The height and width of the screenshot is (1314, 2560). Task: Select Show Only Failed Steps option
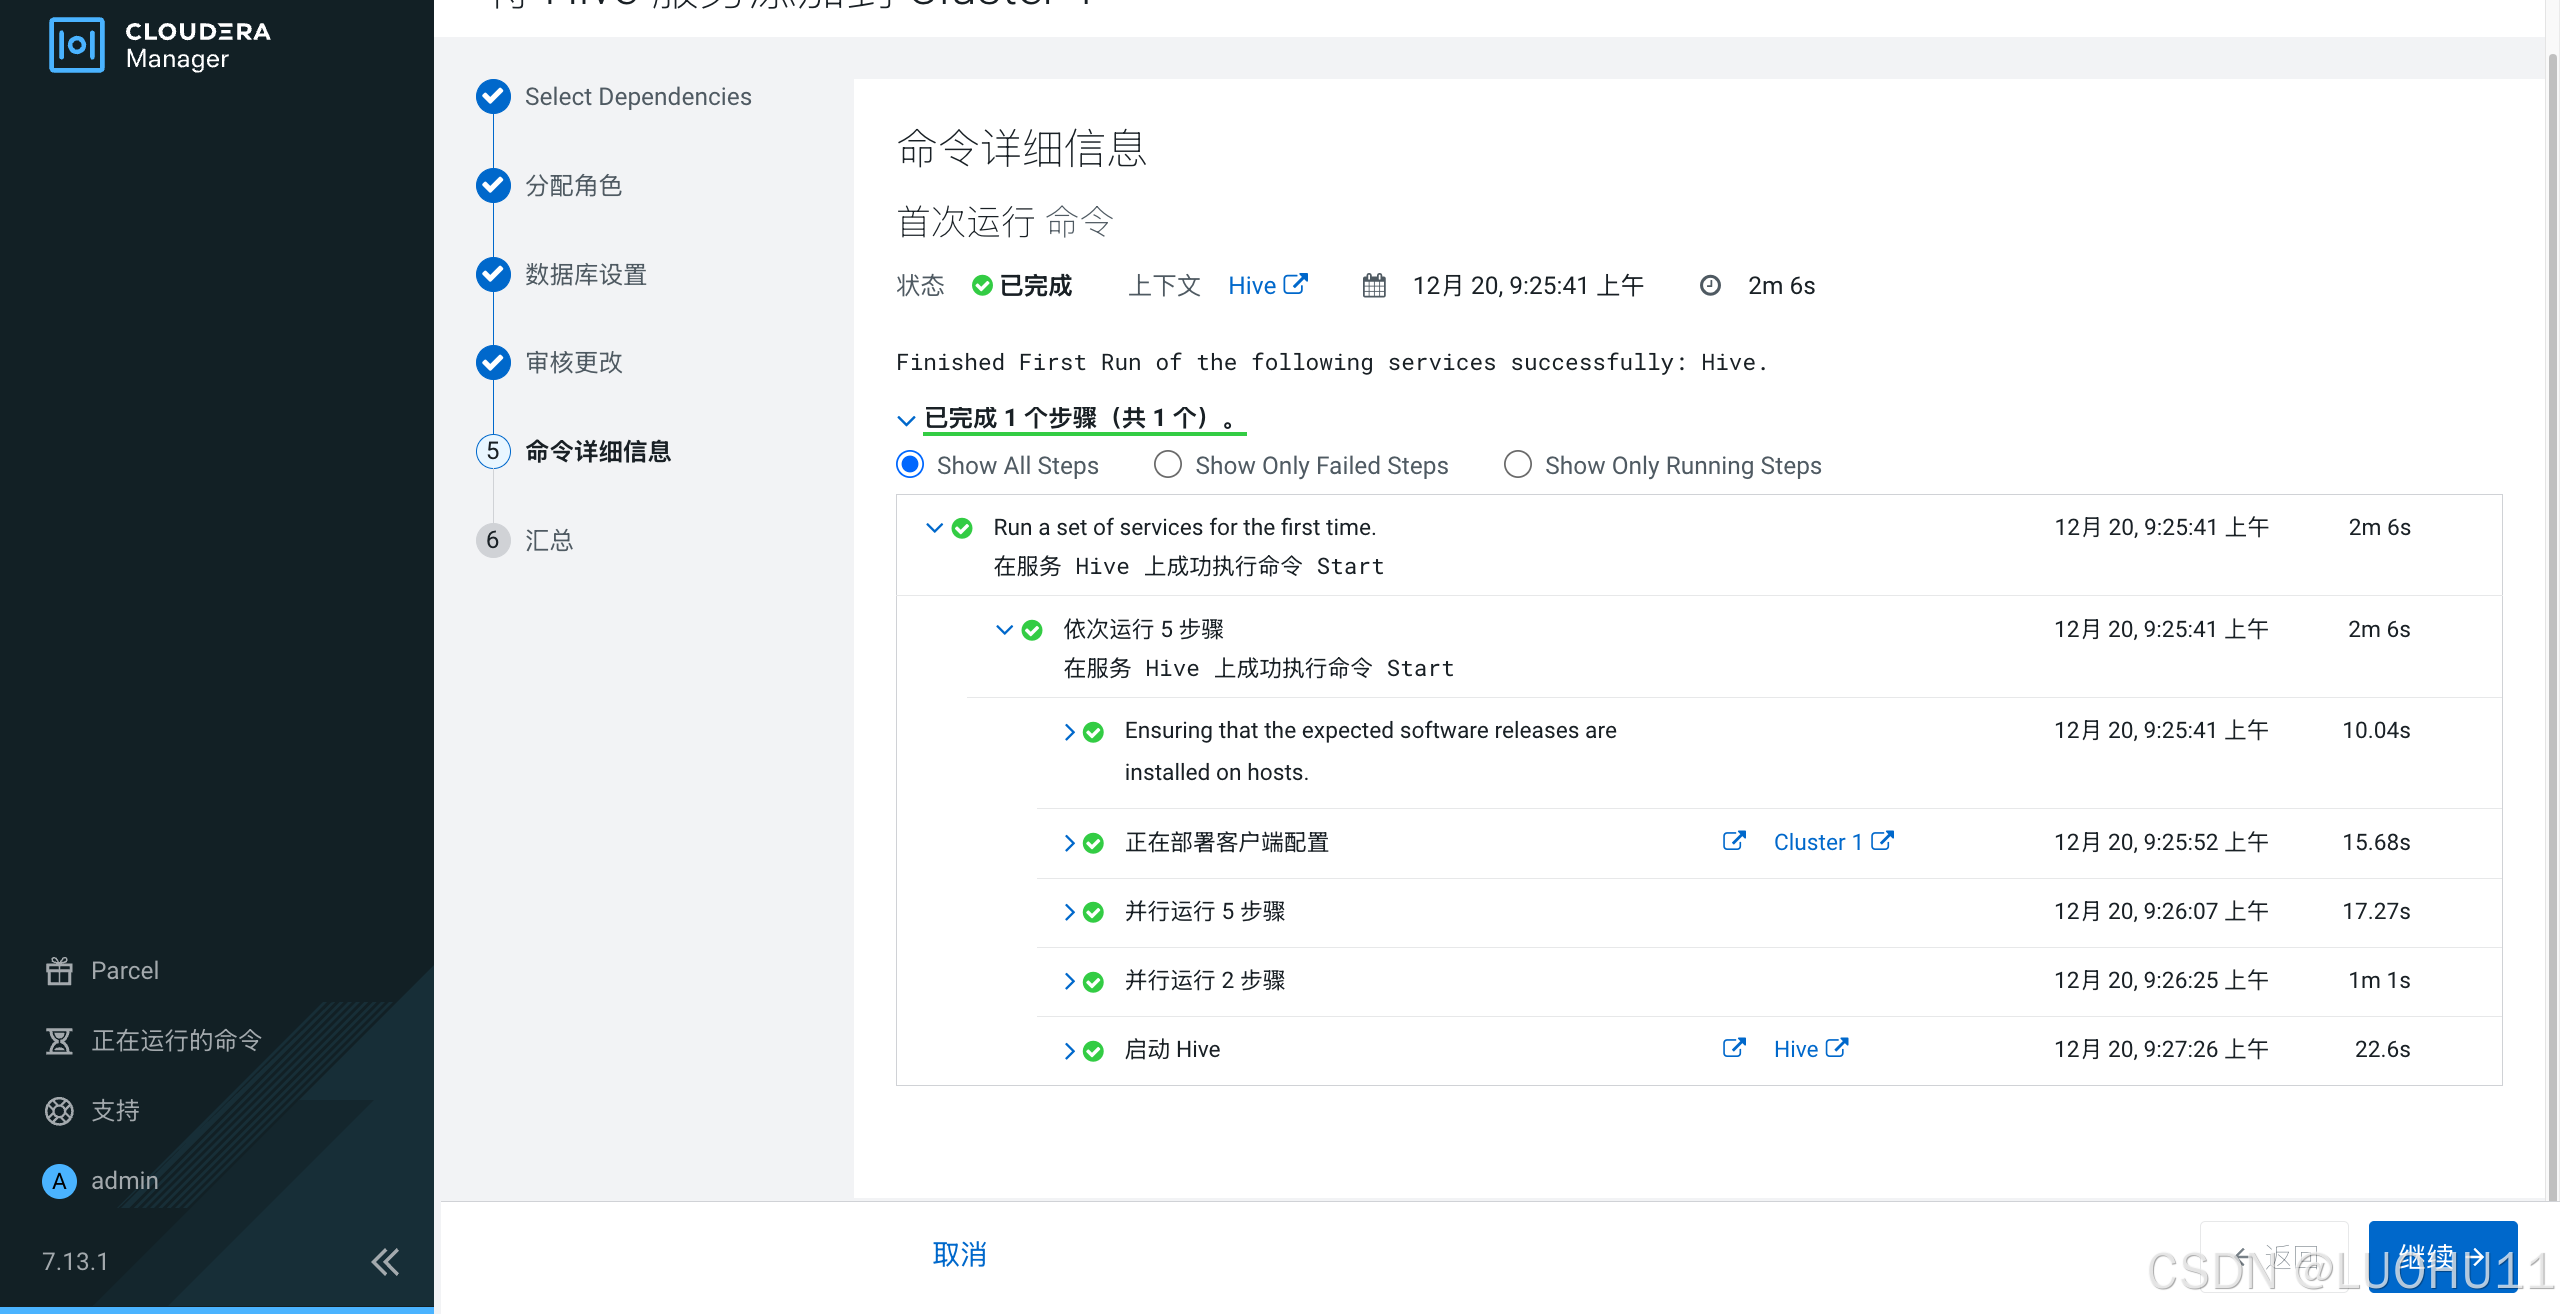tap(1168, 465)
